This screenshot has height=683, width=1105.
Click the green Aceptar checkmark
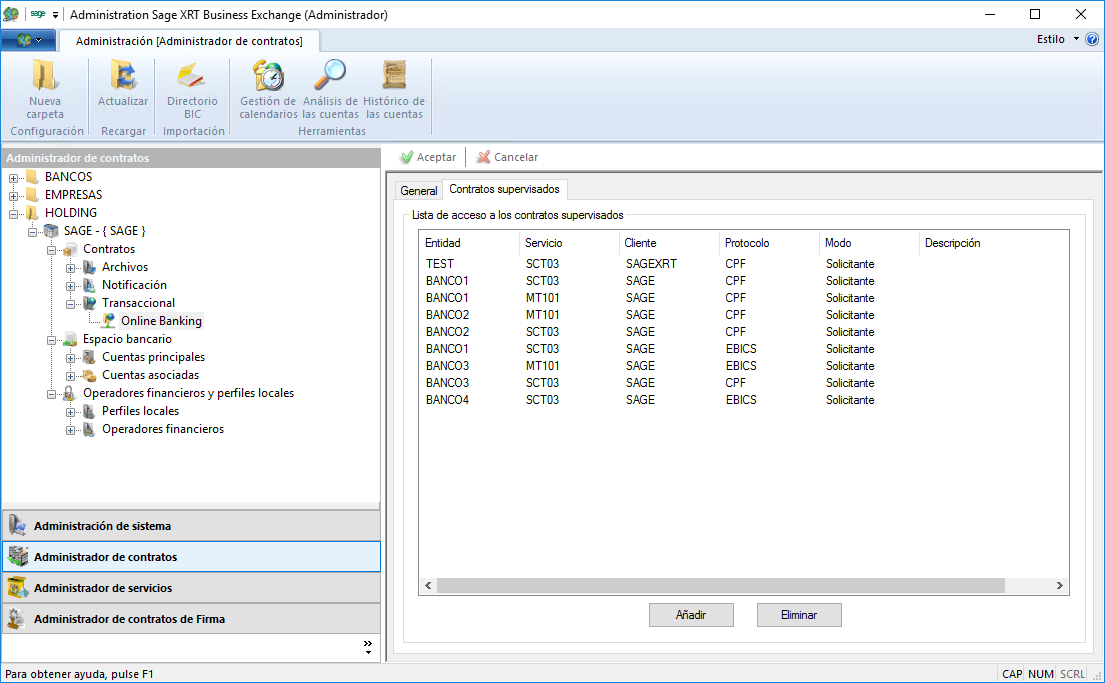coord(407,157)
